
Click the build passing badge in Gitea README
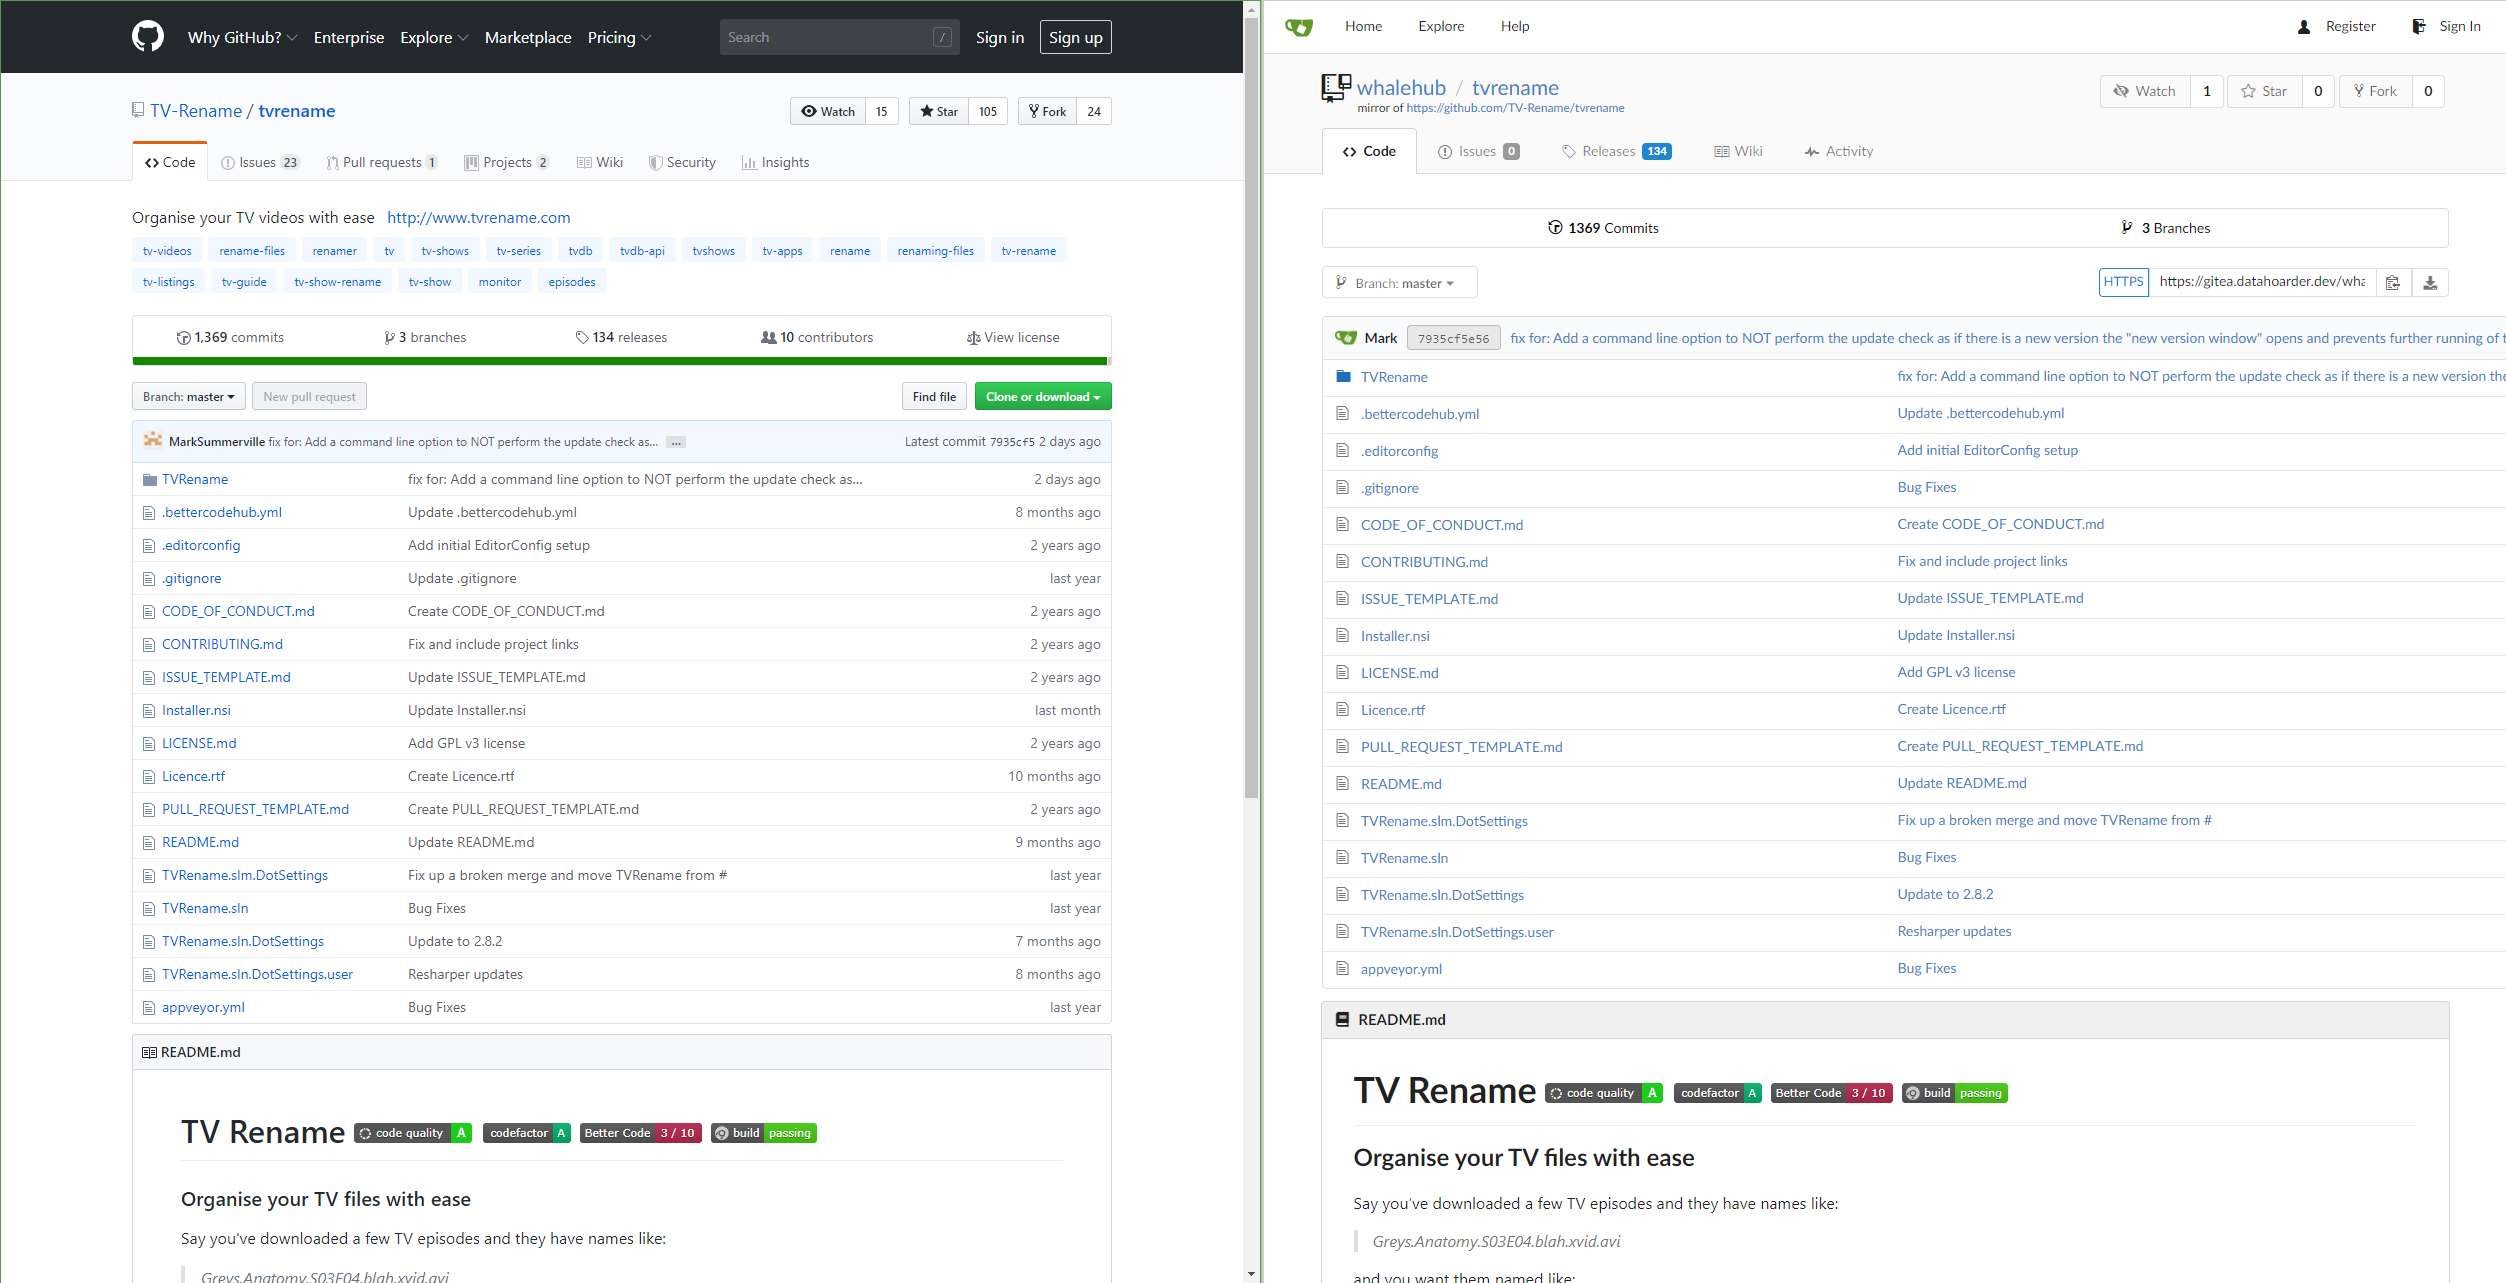1955,1093
